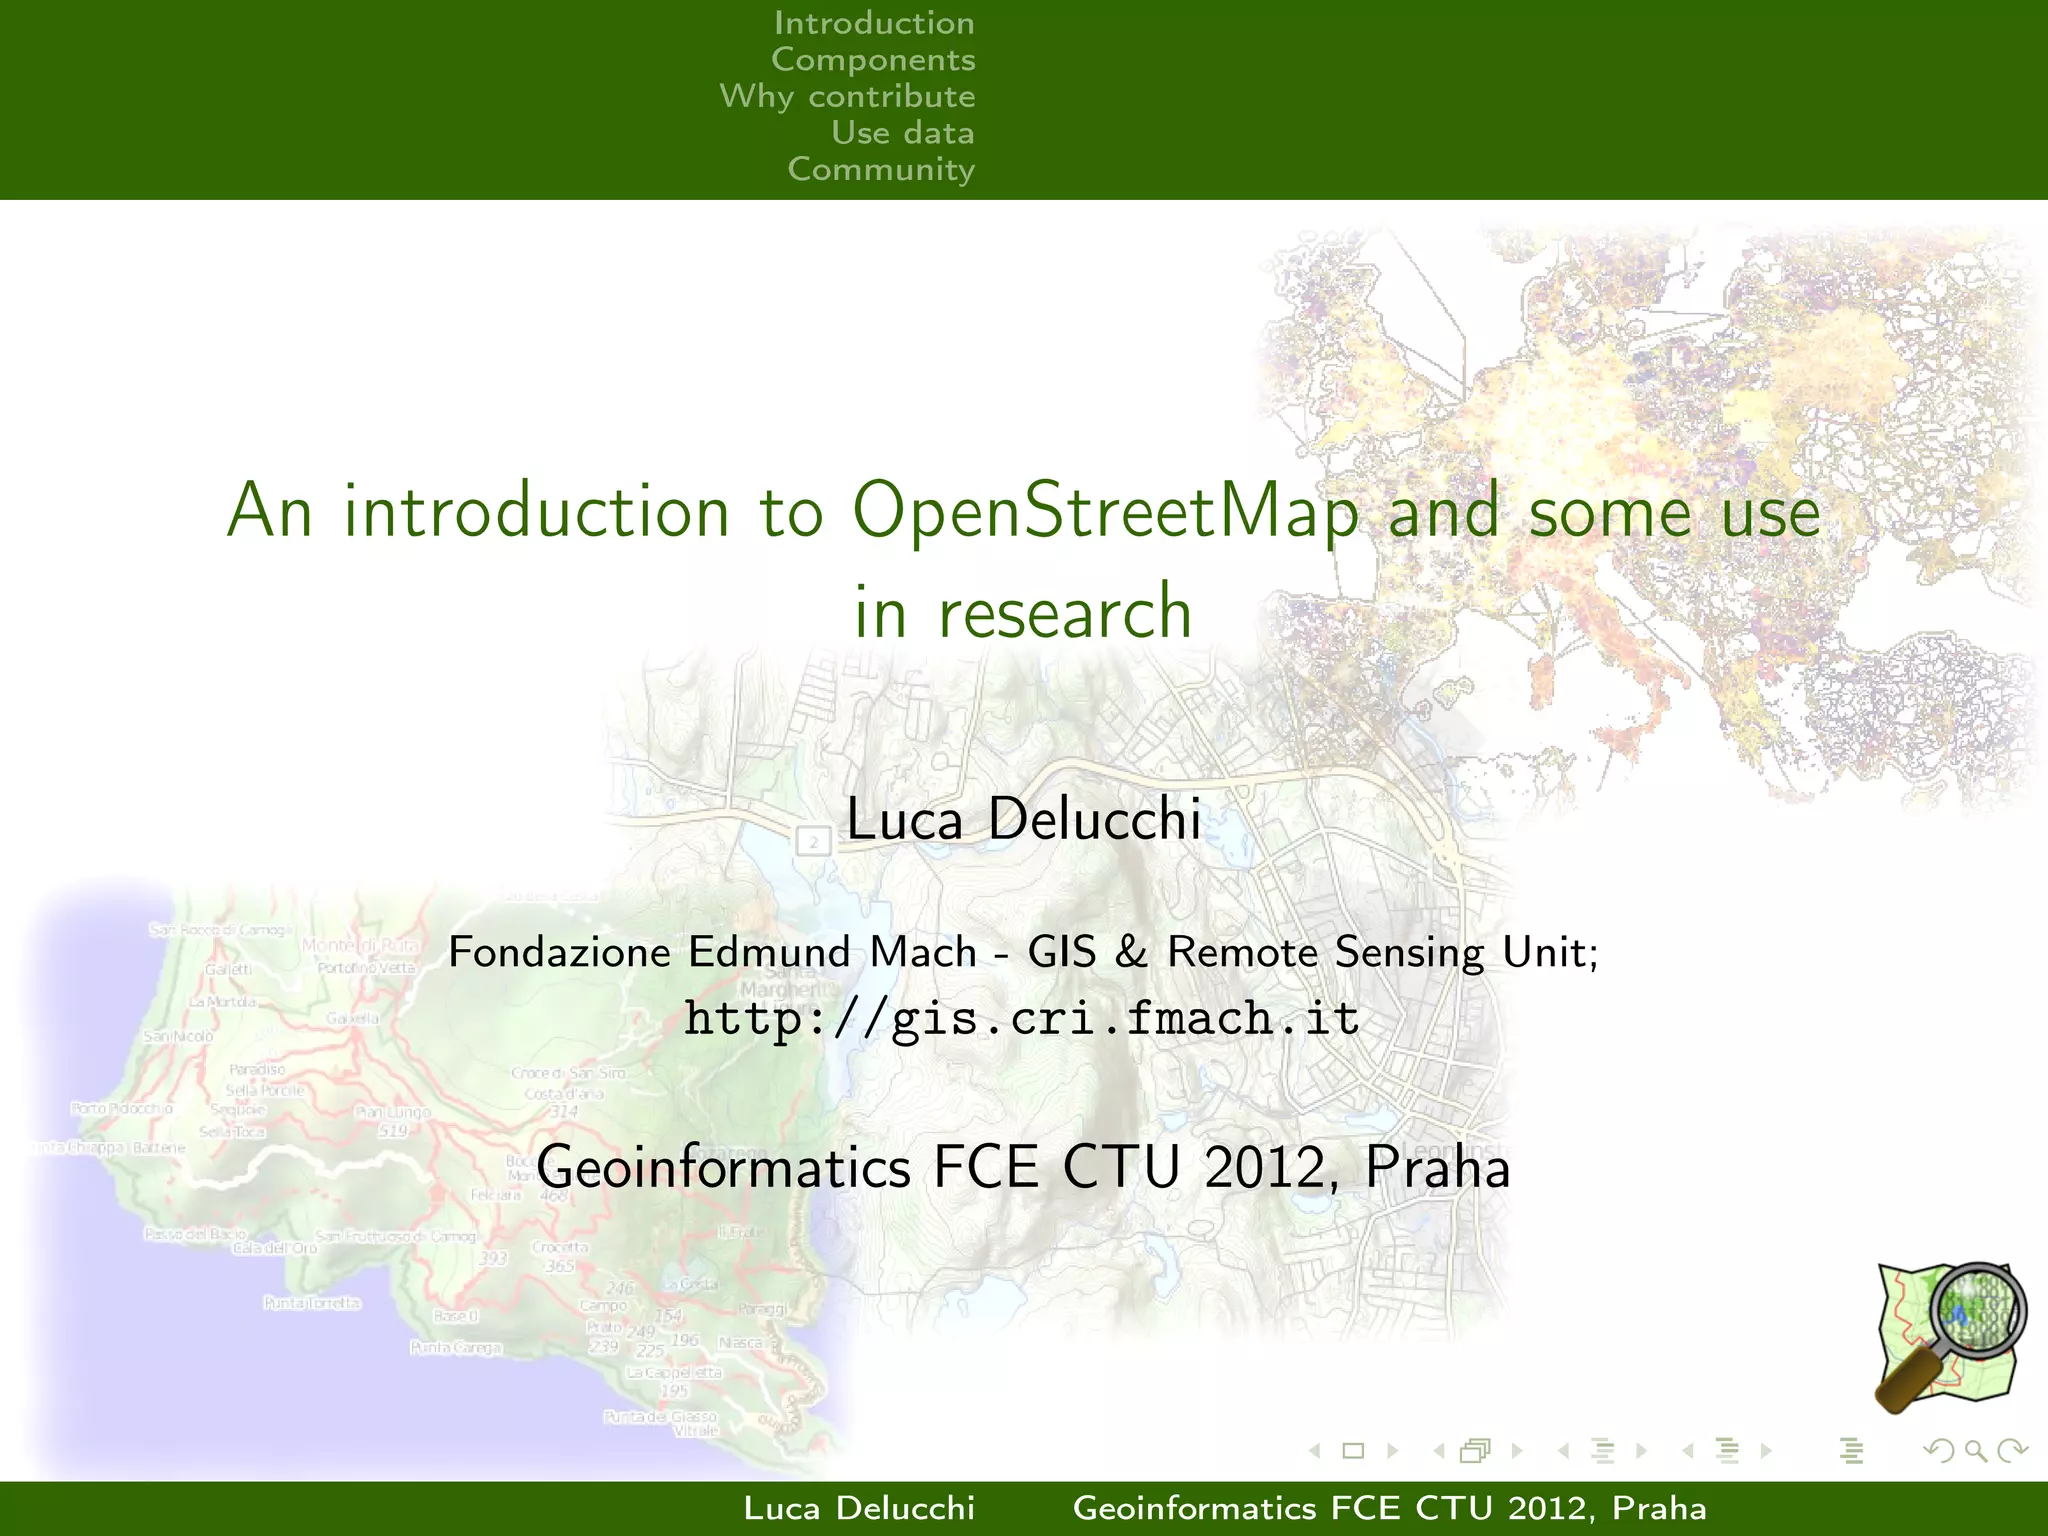
Task: Click the next slide arrow
Action: [1392, 1451]
